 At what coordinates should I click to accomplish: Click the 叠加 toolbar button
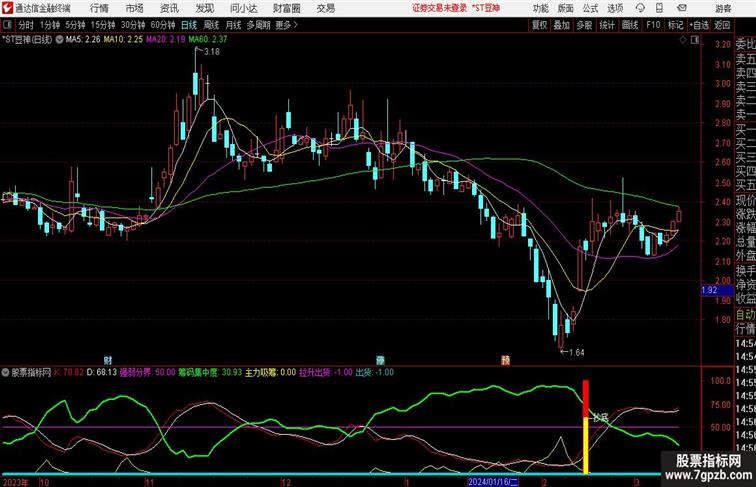(562, 25)
